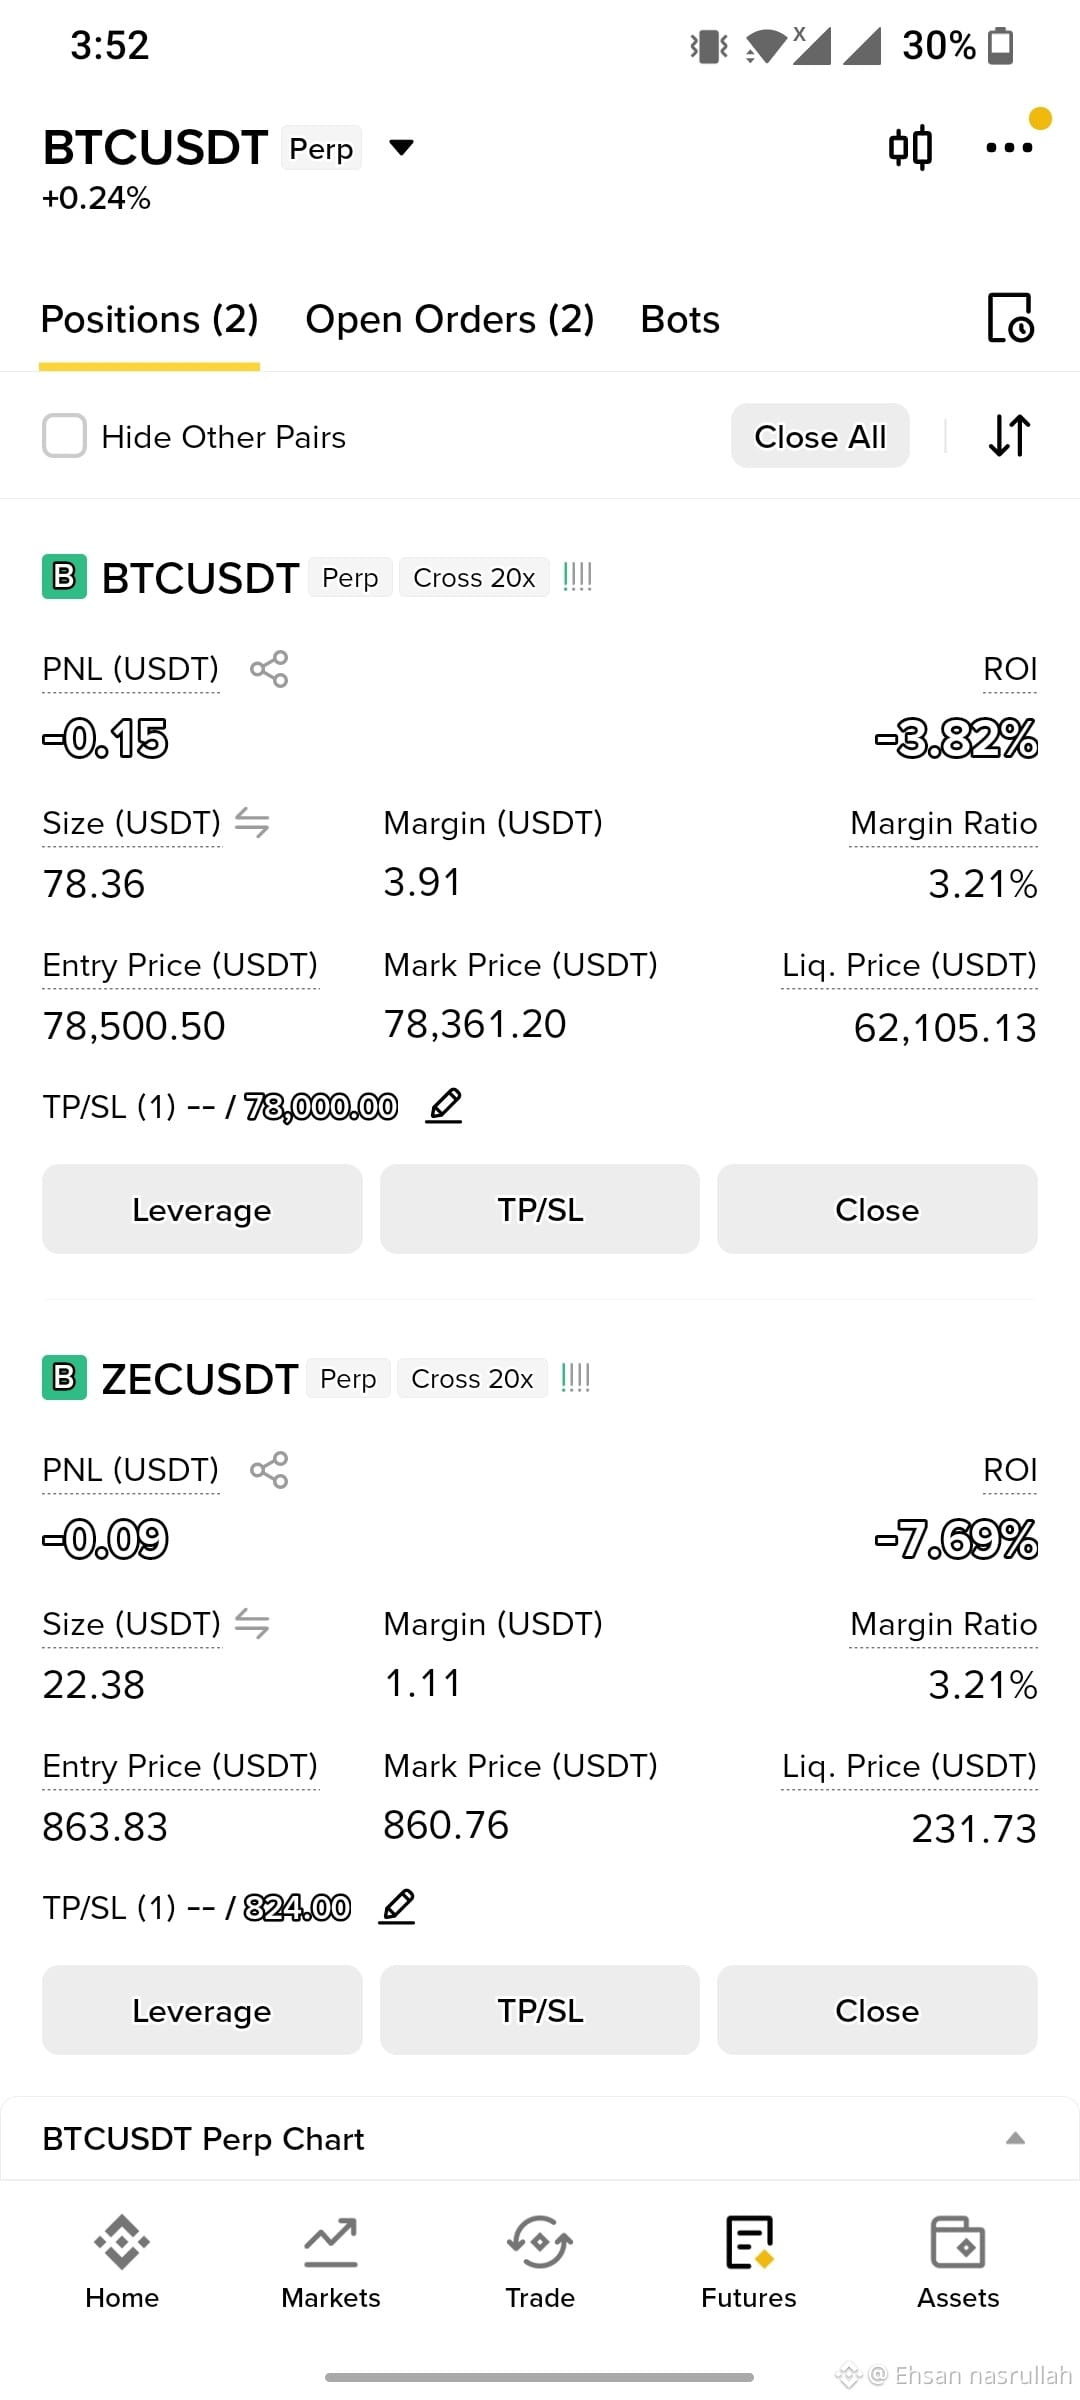Tap the Close All button
The height and width of the screenshot is (2400, 1080).
tap(820, 436)
